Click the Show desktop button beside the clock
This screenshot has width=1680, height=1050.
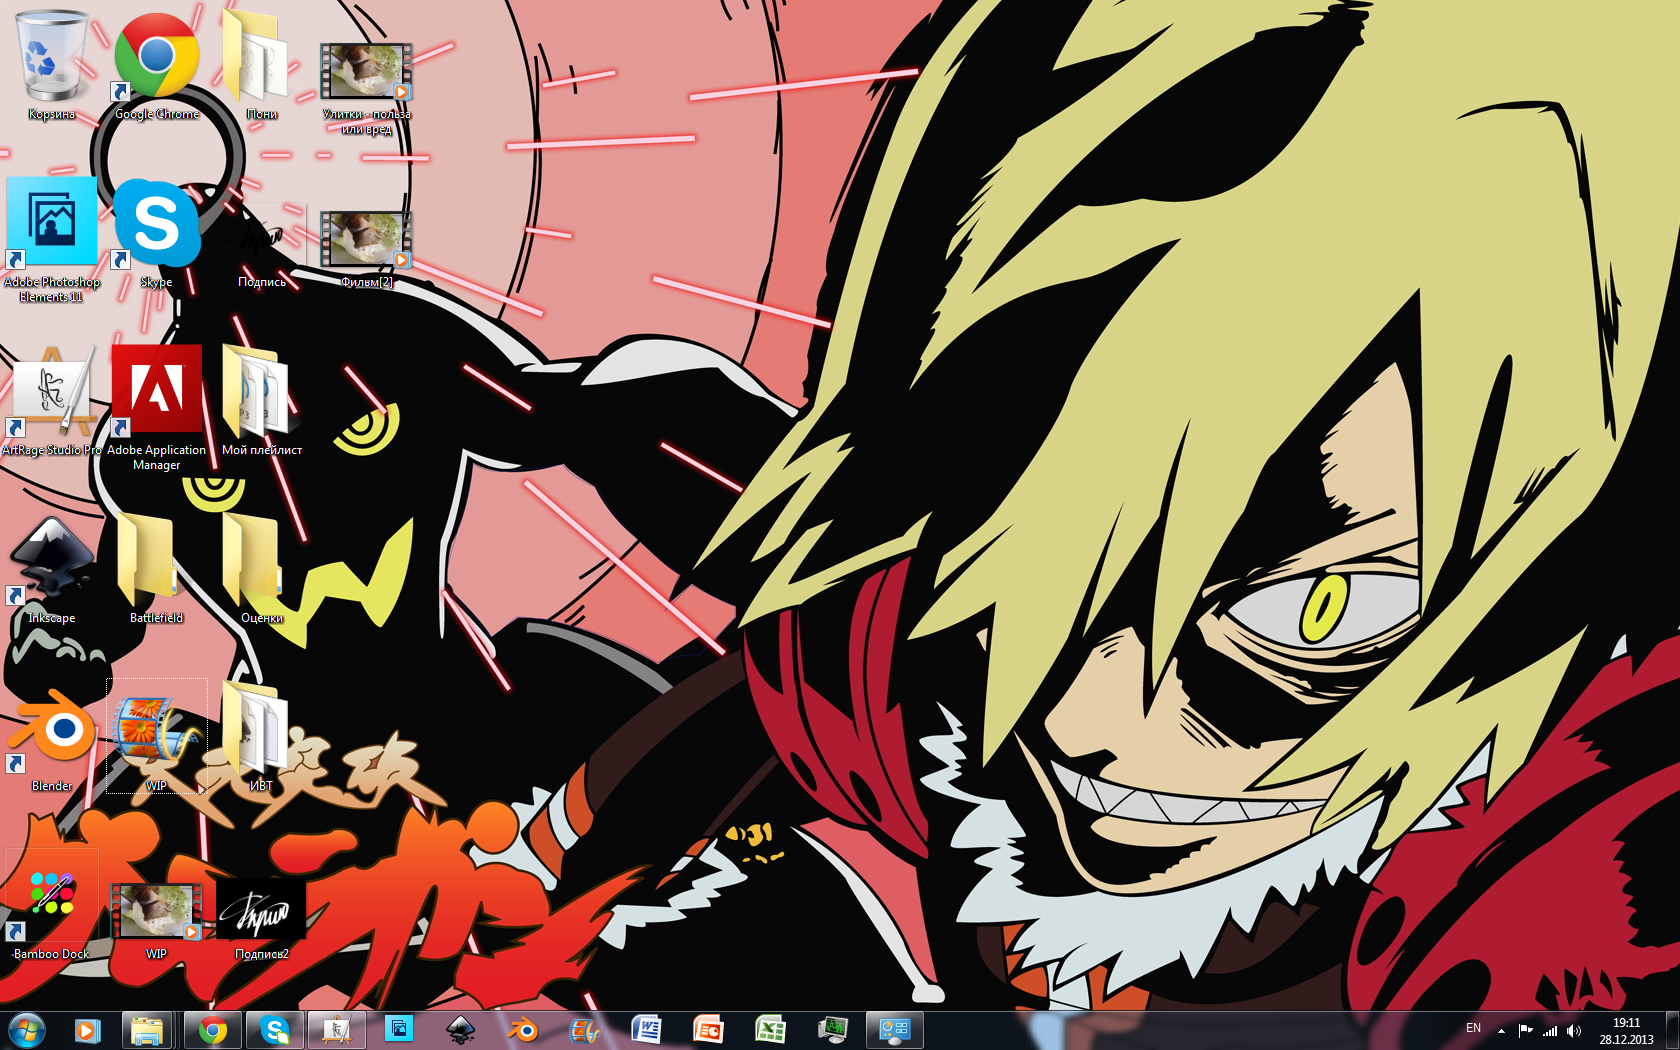point(1673,1031)
